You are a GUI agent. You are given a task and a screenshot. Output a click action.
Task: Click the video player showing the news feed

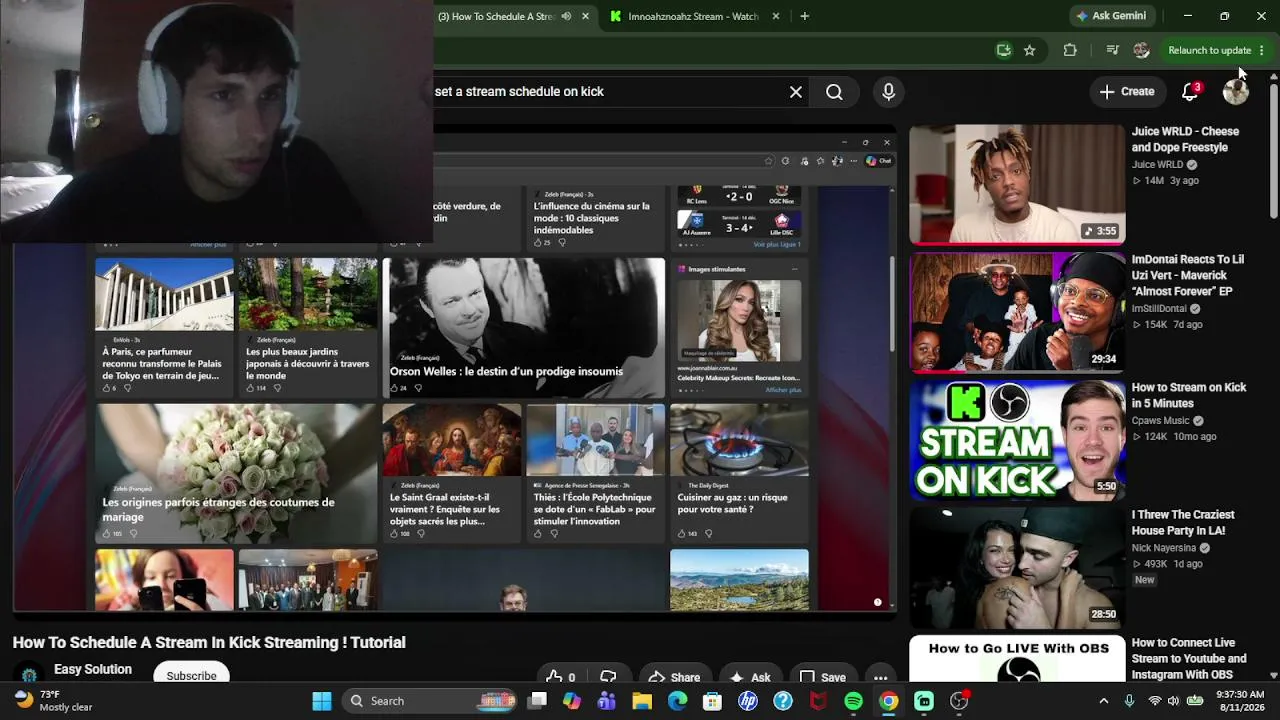click(455, 367)
